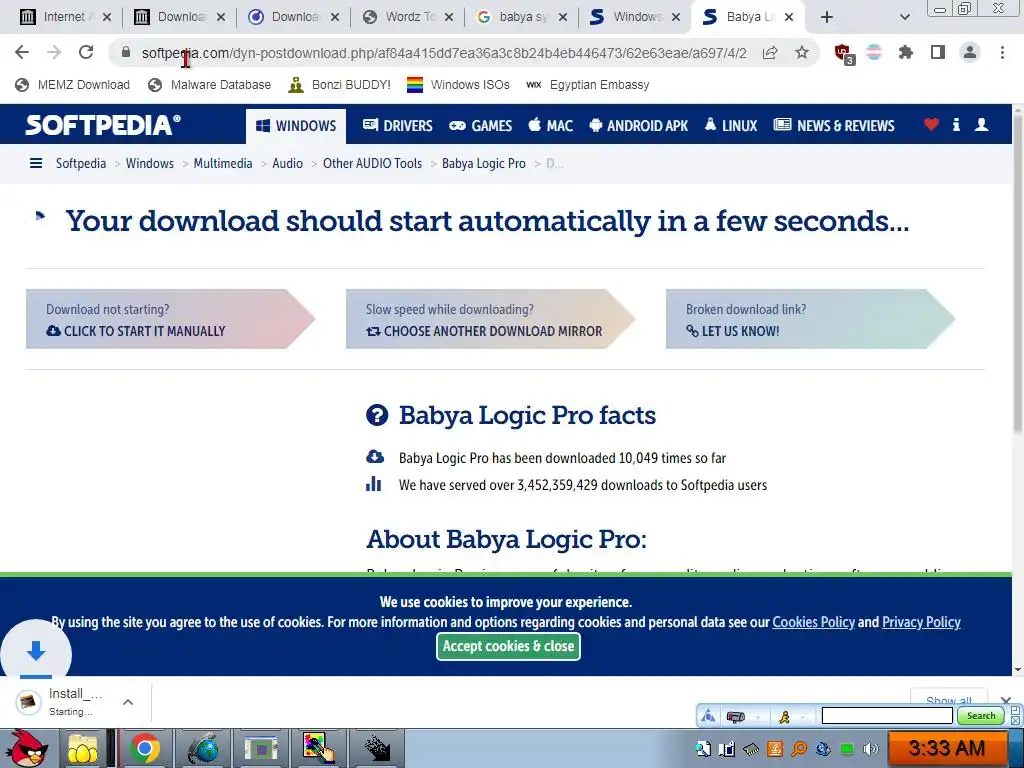Expand the Install download item options
The width and height of the screenshot is (1024, 768).
click(128, 702)
